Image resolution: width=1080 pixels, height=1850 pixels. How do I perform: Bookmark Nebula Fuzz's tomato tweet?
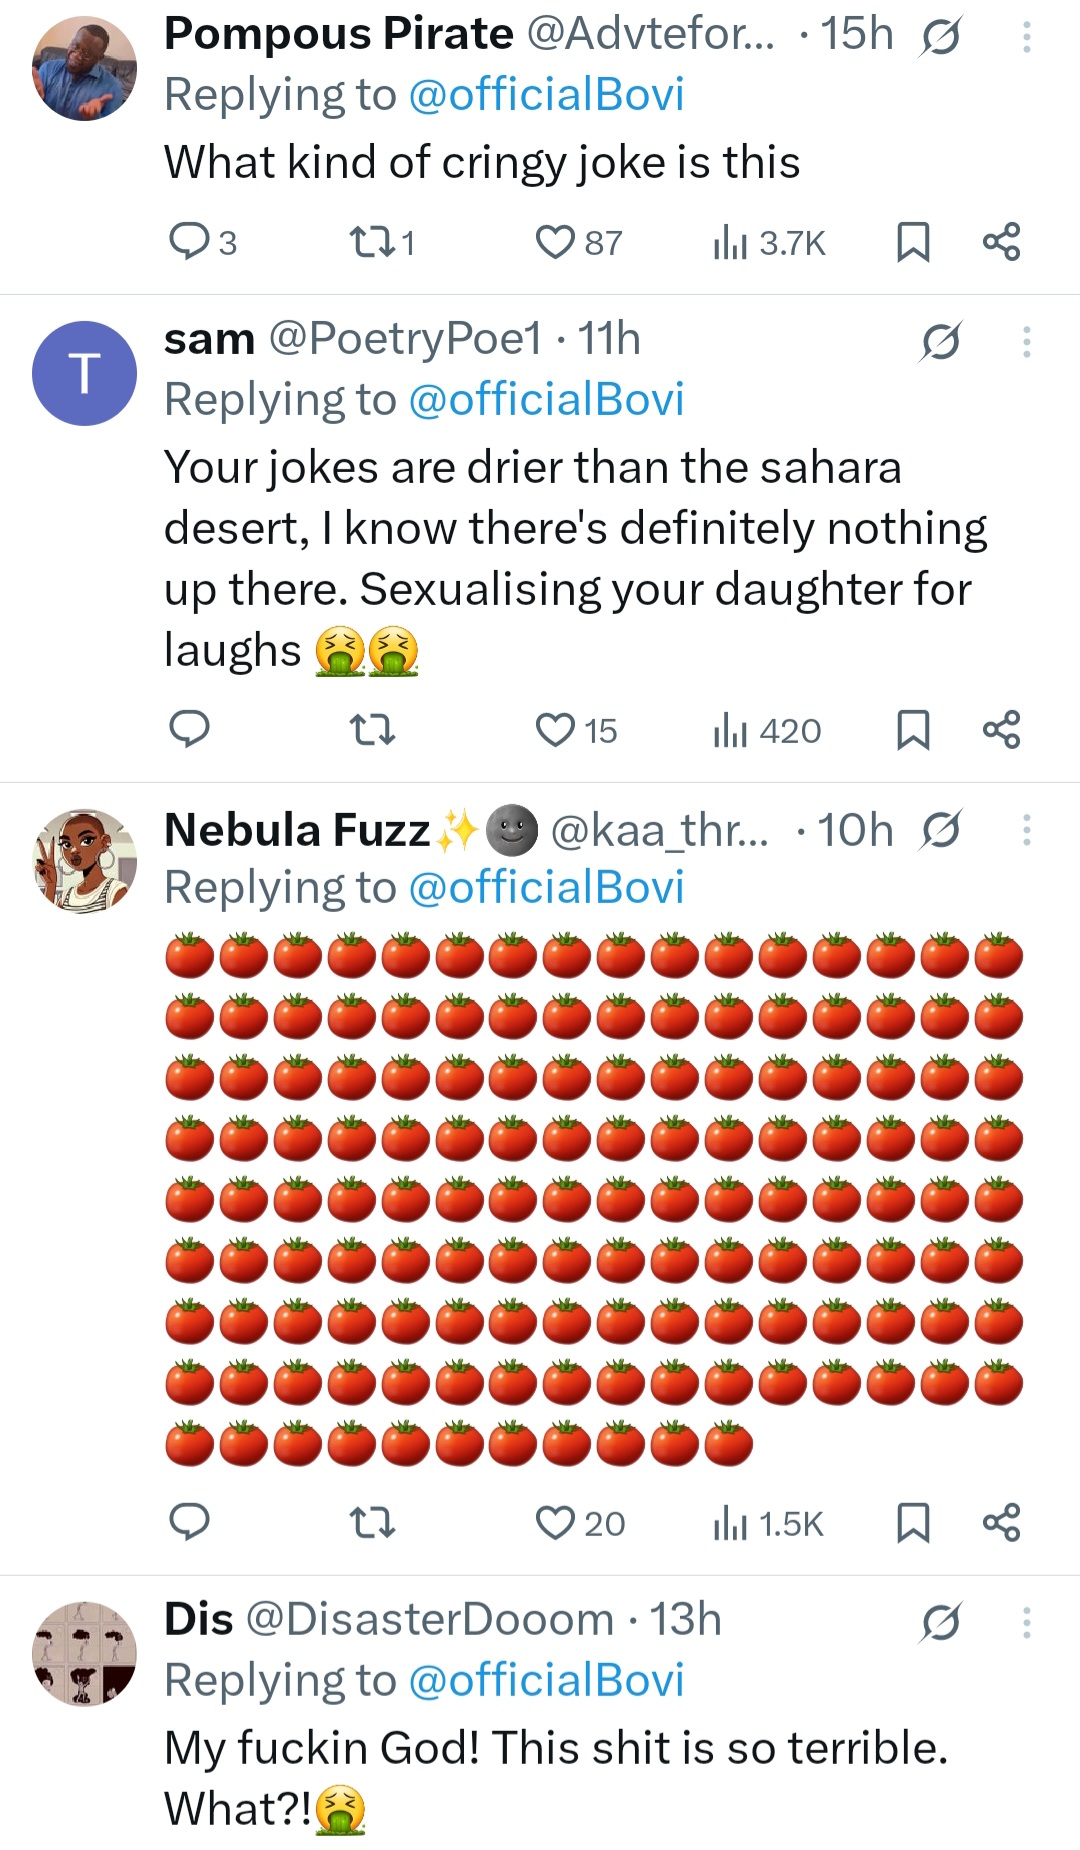click(x=912, y=1523)
